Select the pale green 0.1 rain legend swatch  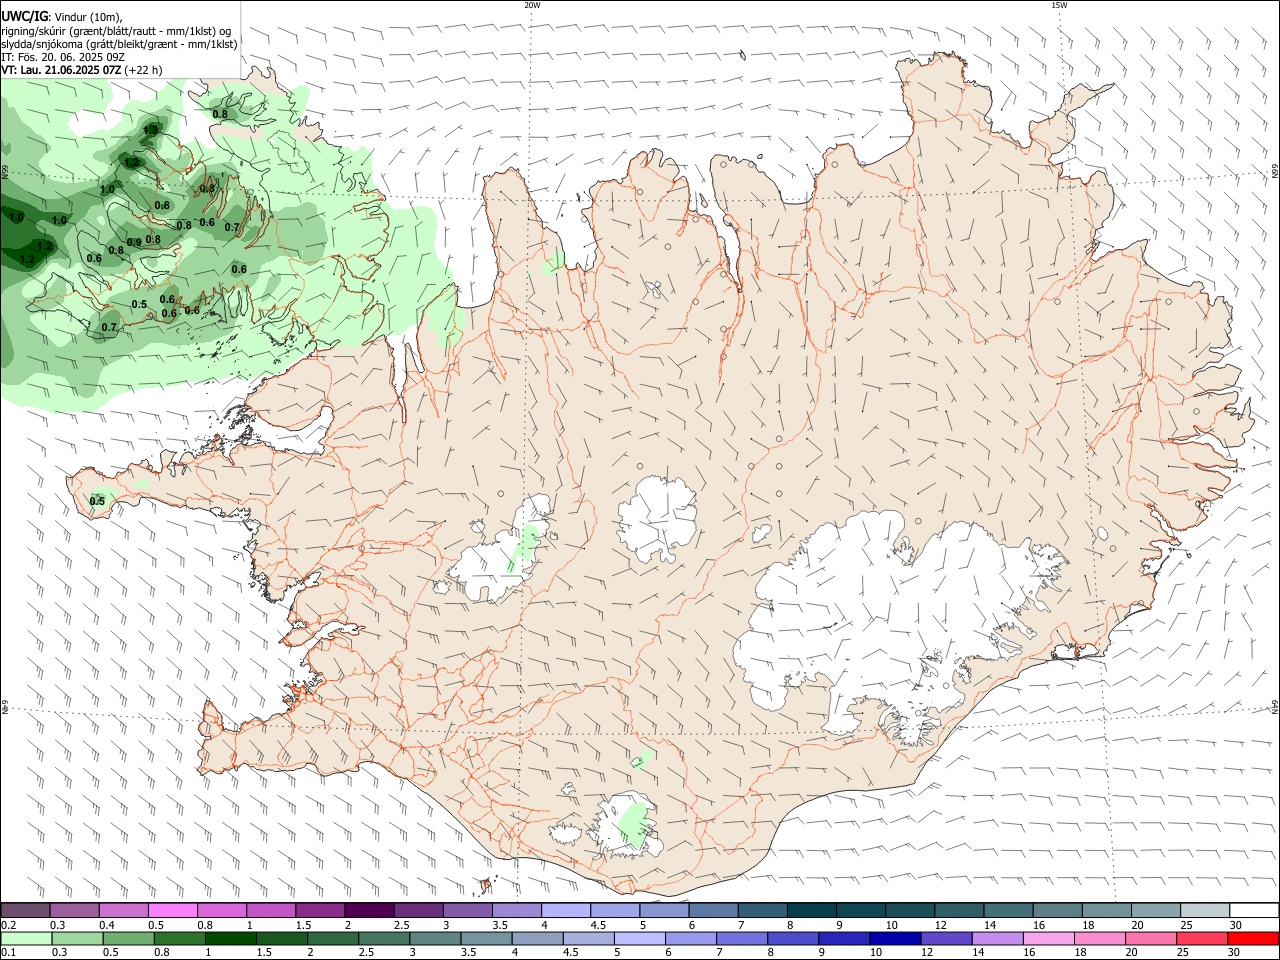pos(26,938)
